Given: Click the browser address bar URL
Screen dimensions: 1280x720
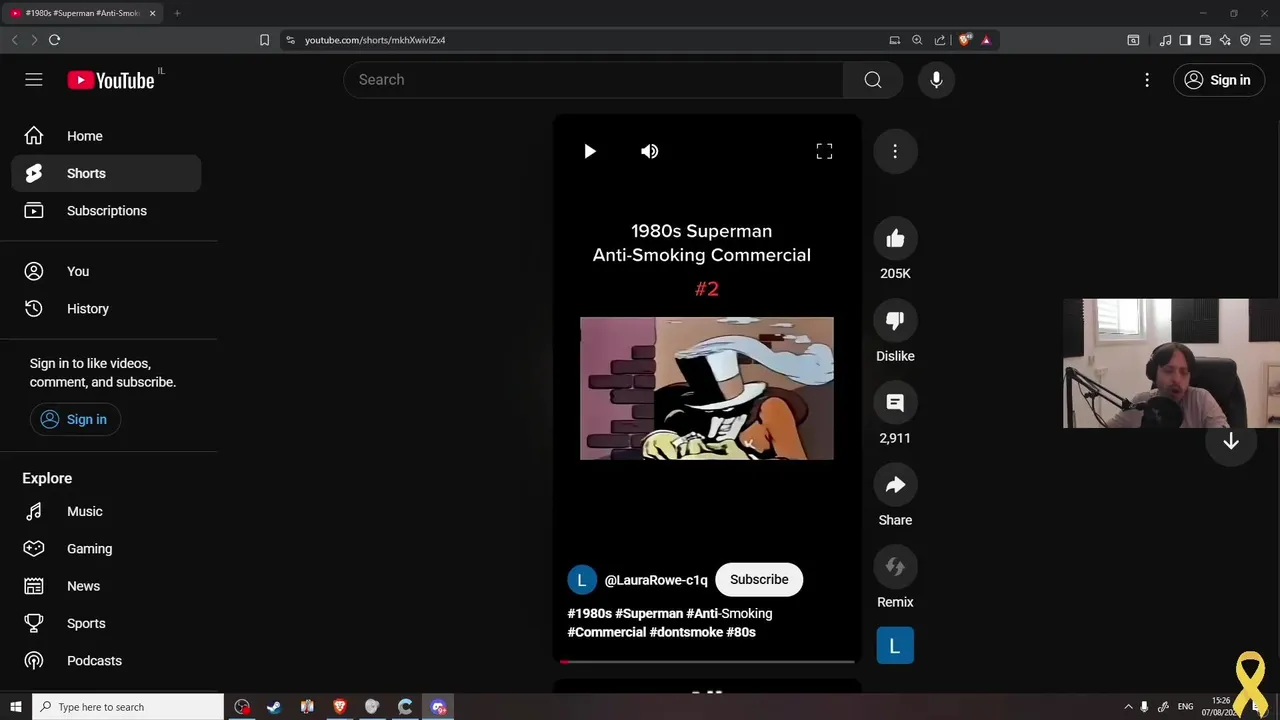Looking at the screenshot, I should [375, 40].
